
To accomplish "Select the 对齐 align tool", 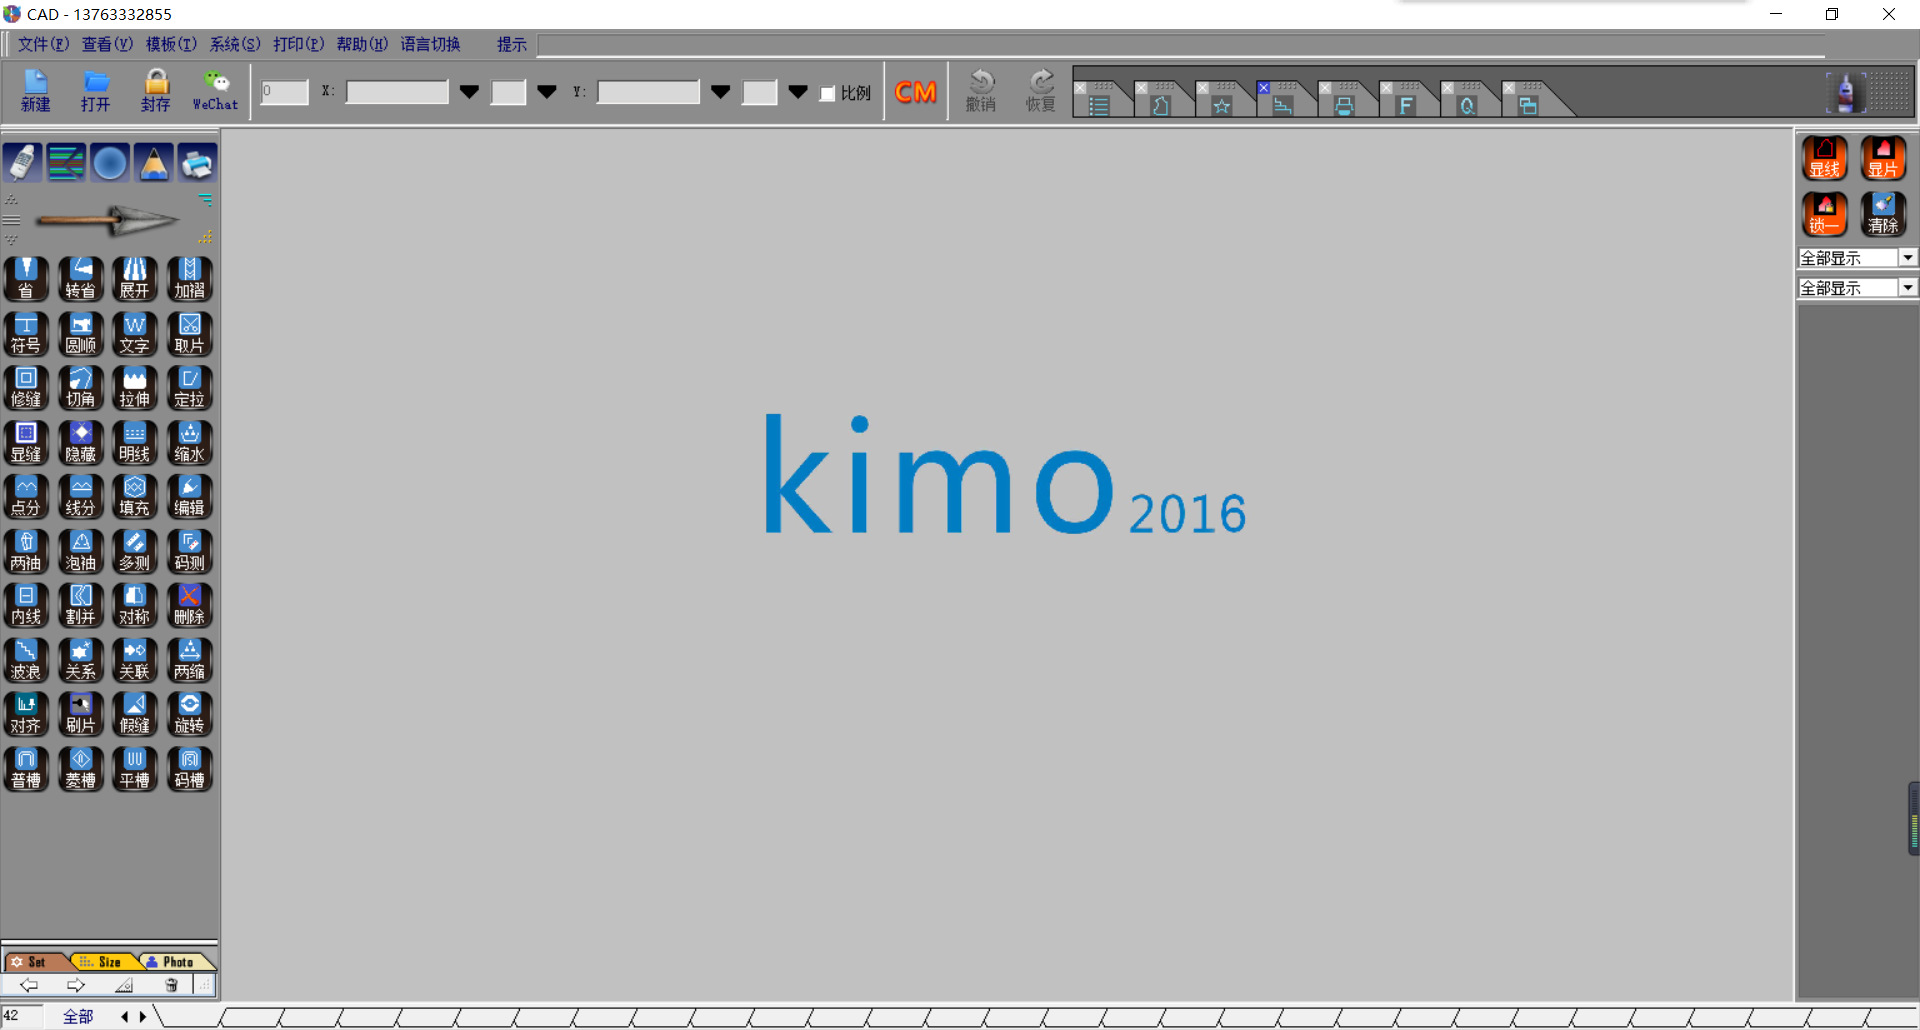I will [x=26, y=715].
